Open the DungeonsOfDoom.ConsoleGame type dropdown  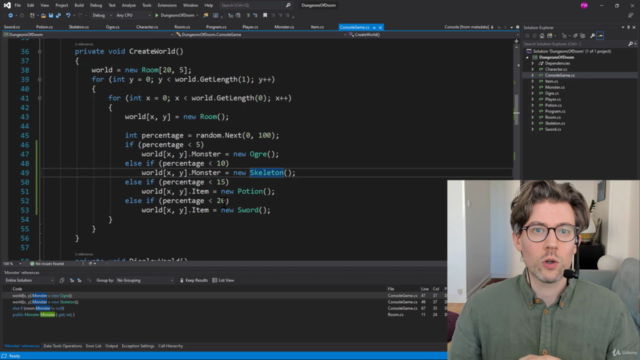point(260,35)
